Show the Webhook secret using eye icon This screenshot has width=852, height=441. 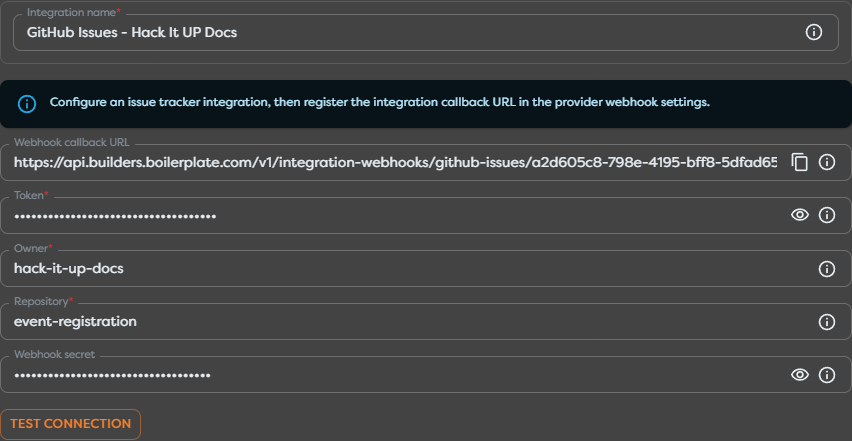click(799, 375)
